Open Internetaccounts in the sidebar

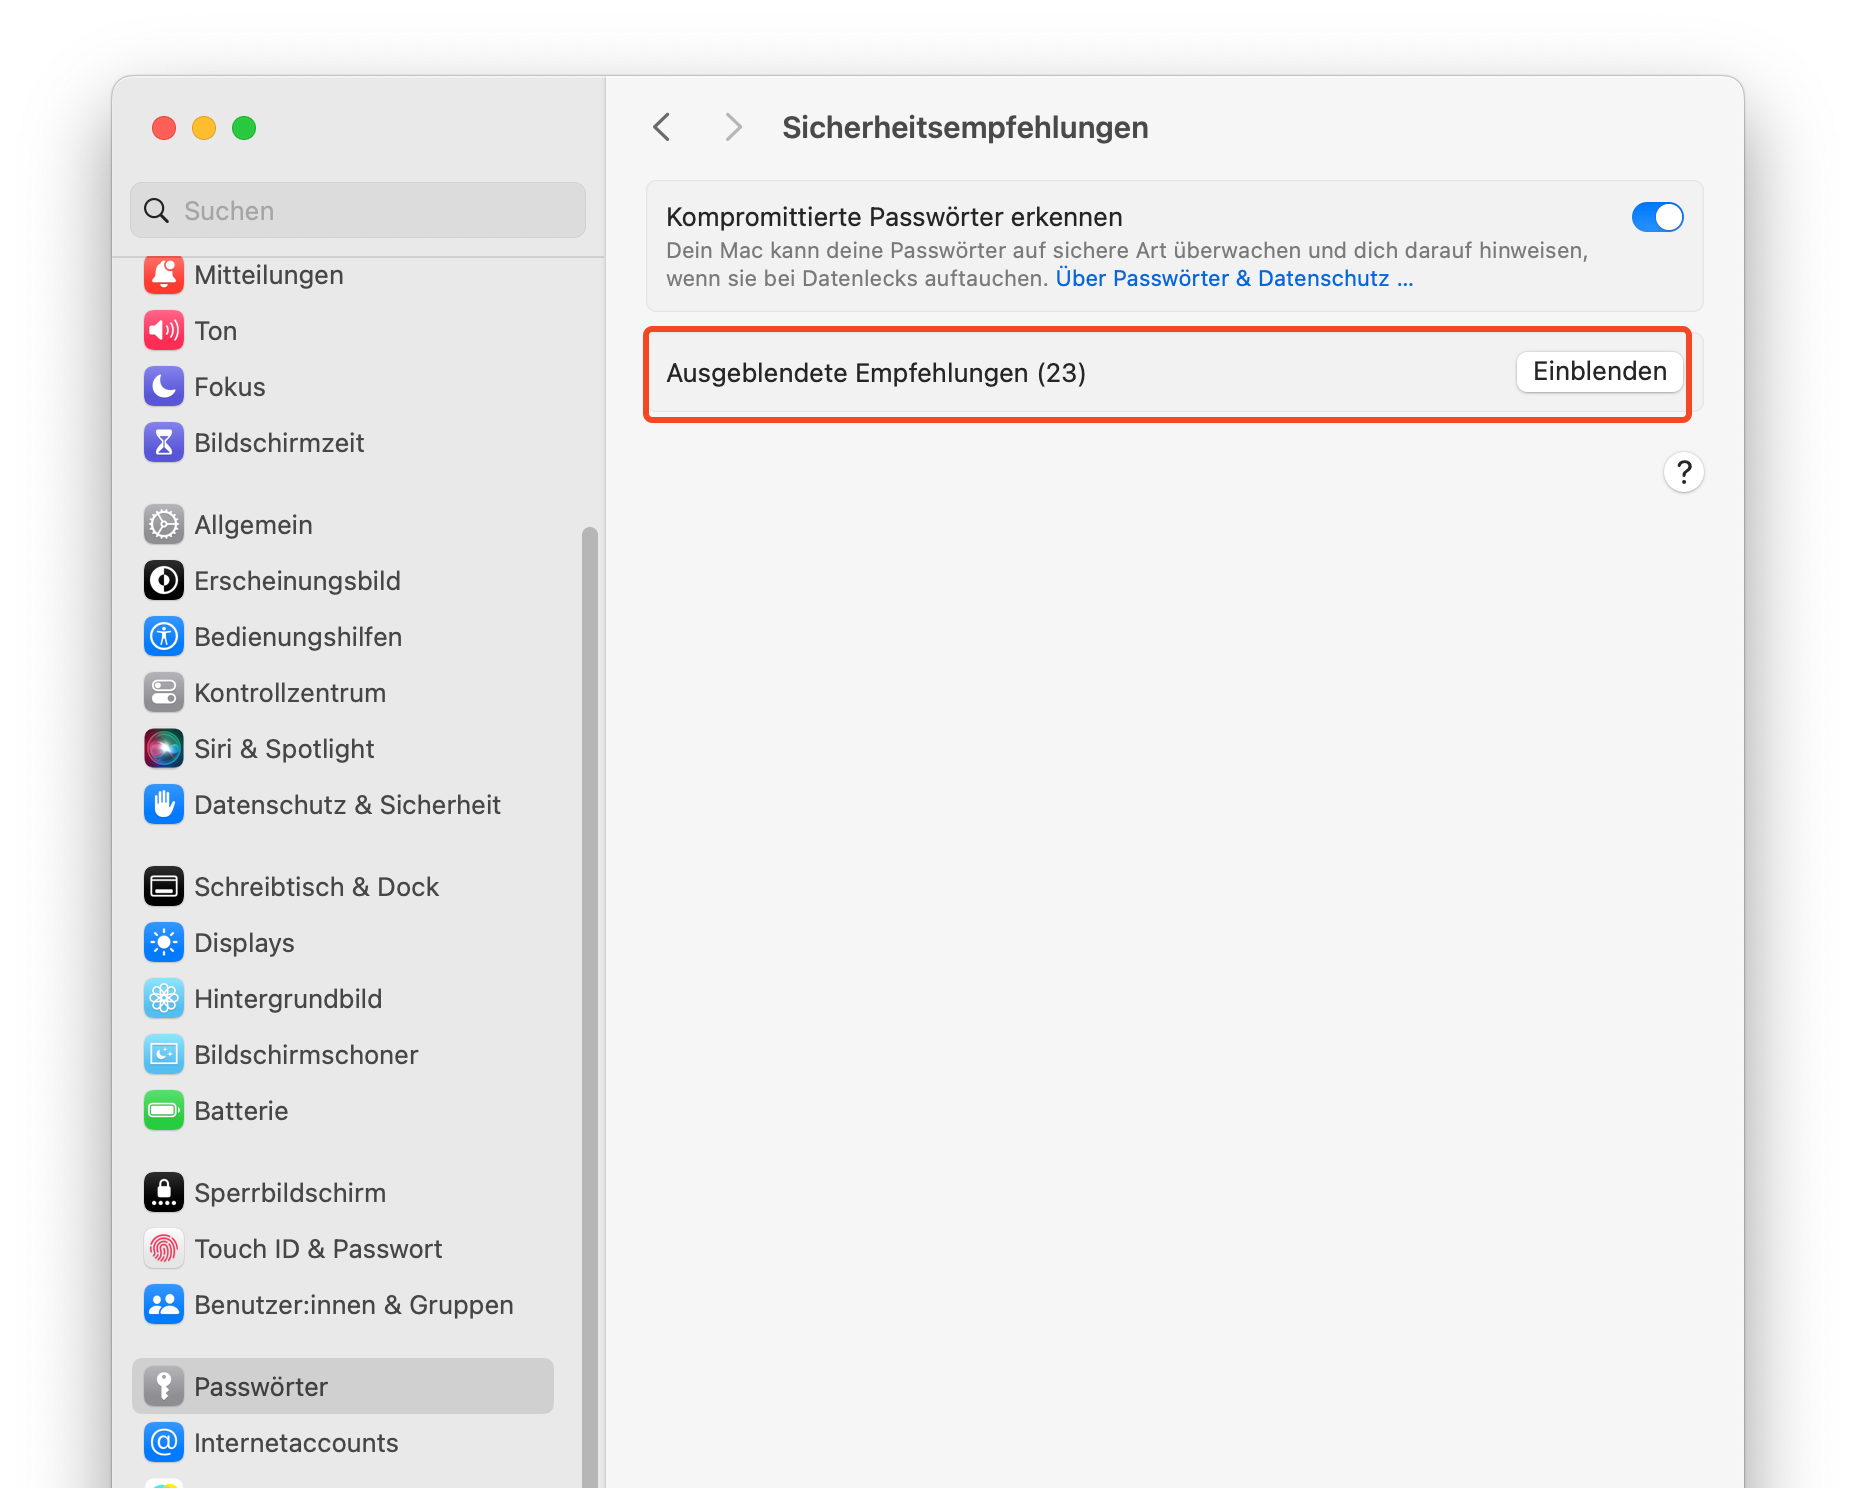pos(296,1443)
